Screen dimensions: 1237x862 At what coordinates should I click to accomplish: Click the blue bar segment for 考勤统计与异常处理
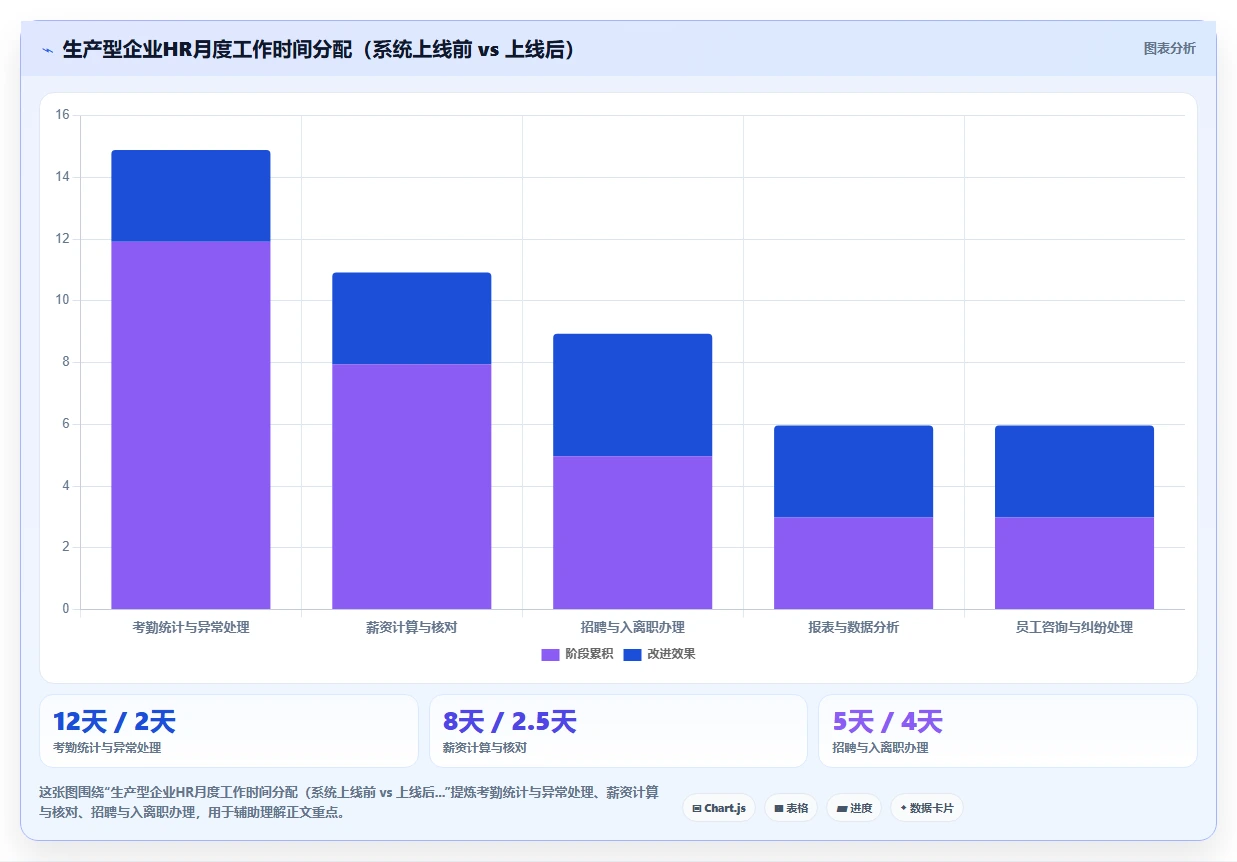191,196
